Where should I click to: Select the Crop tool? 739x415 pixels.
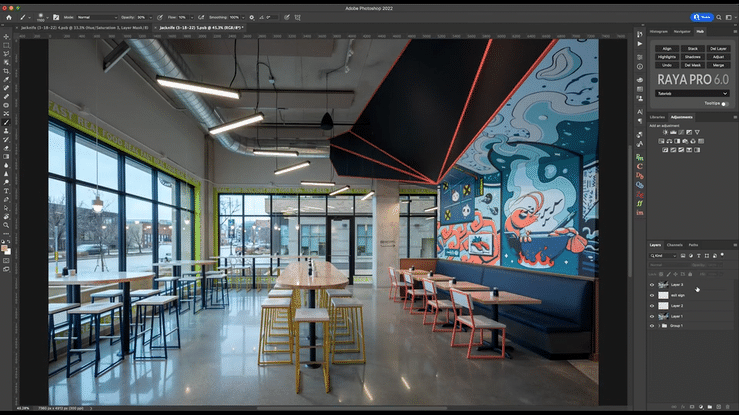tap(6, 71)
